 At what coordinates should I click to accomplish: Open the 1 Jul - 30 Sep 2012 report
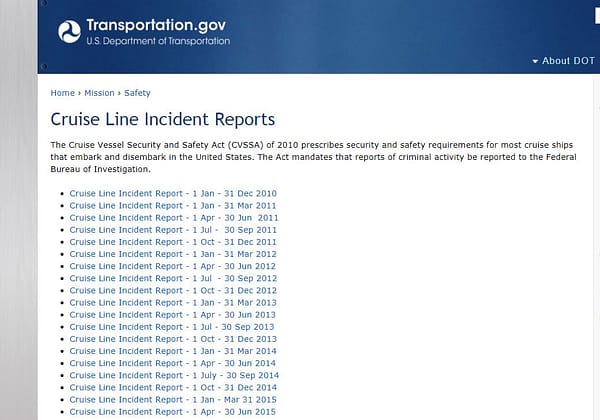(x=174, y=278)
